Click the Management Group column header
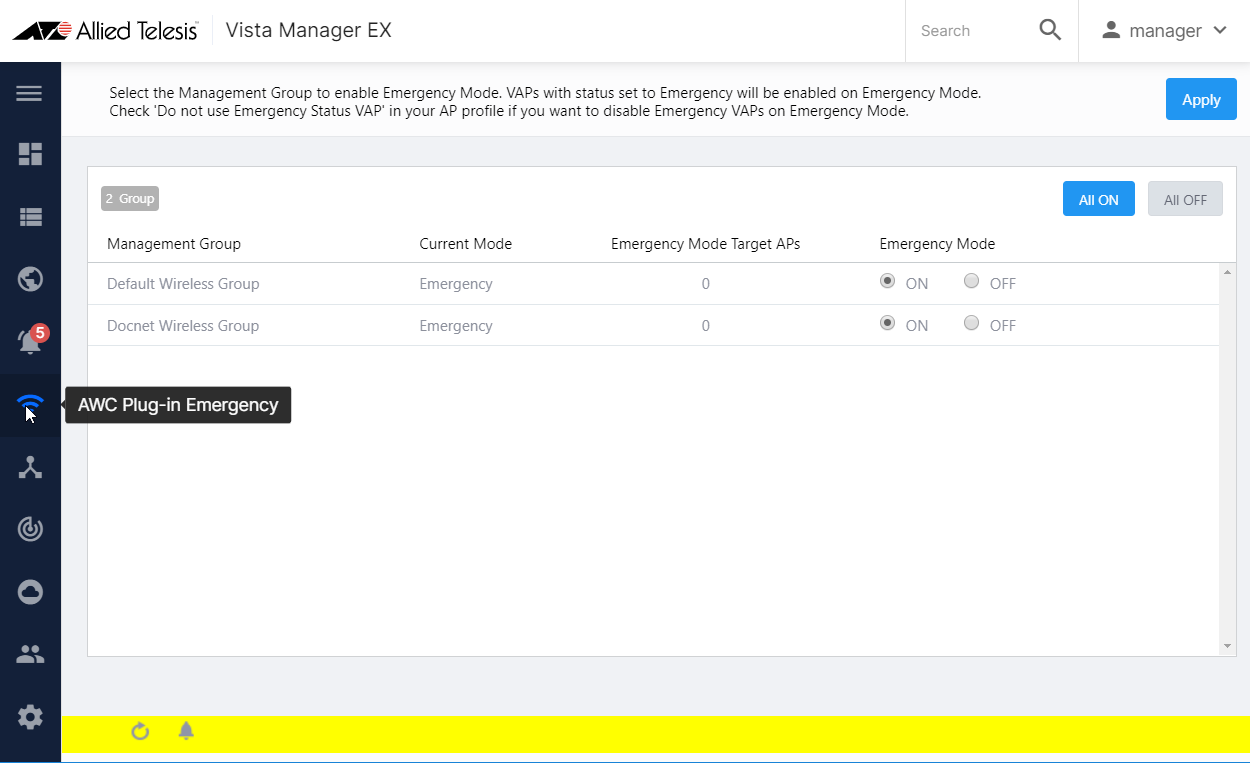The image size is (1250, 763). (x=174, y=244)
